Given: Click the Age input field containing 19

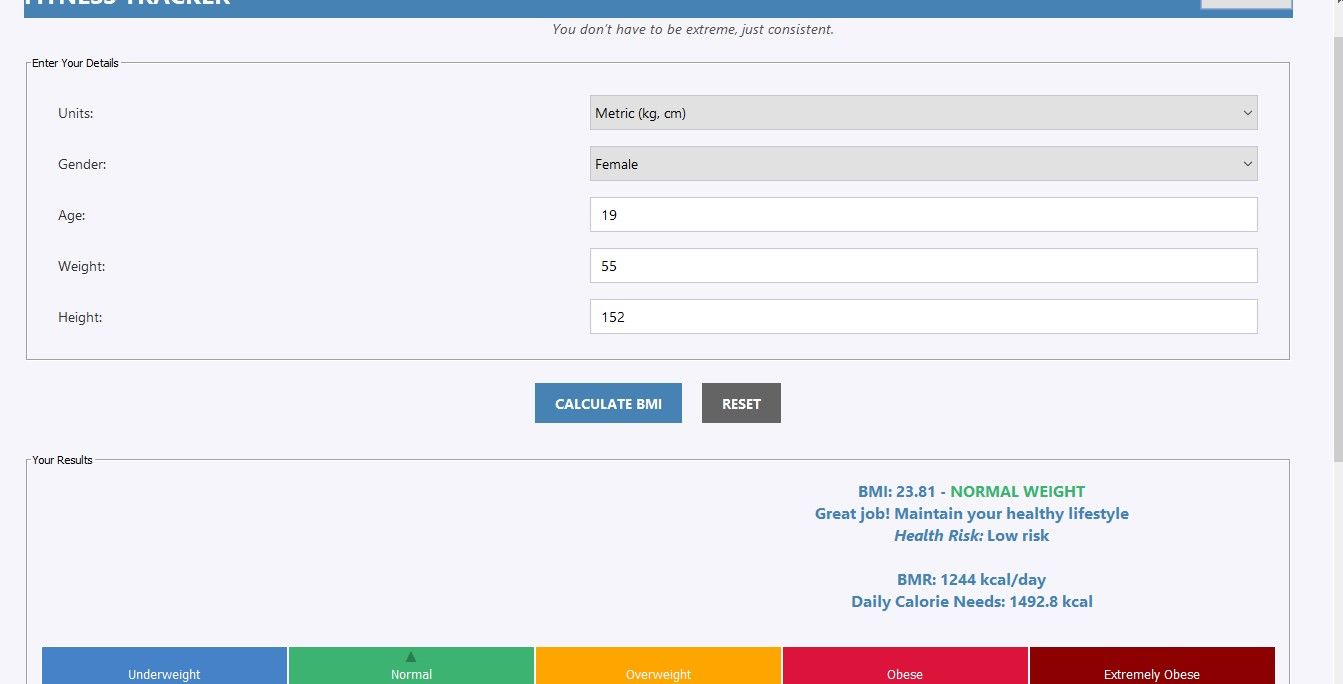Looking at the screenshot, I should (x=923, y=215).
